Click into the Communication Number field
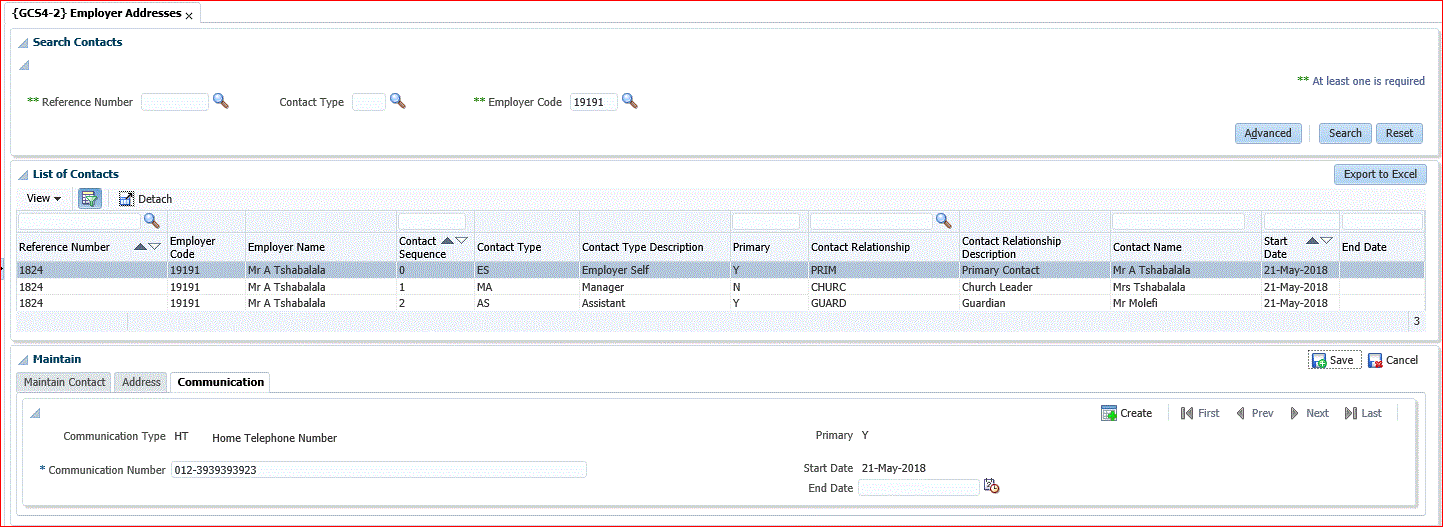The height and width of the screenshot is (527, 1443). click(x=378, y=470)
